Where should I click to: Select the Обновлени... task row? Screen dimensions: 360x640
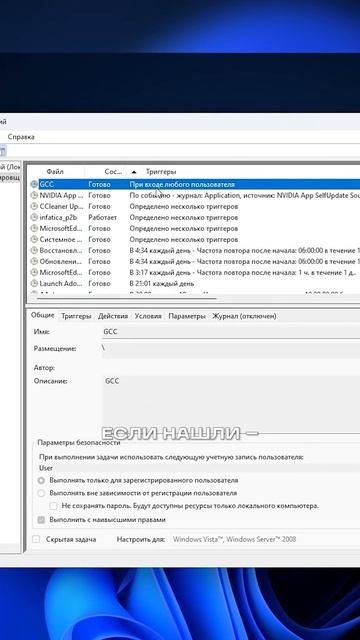195,261
